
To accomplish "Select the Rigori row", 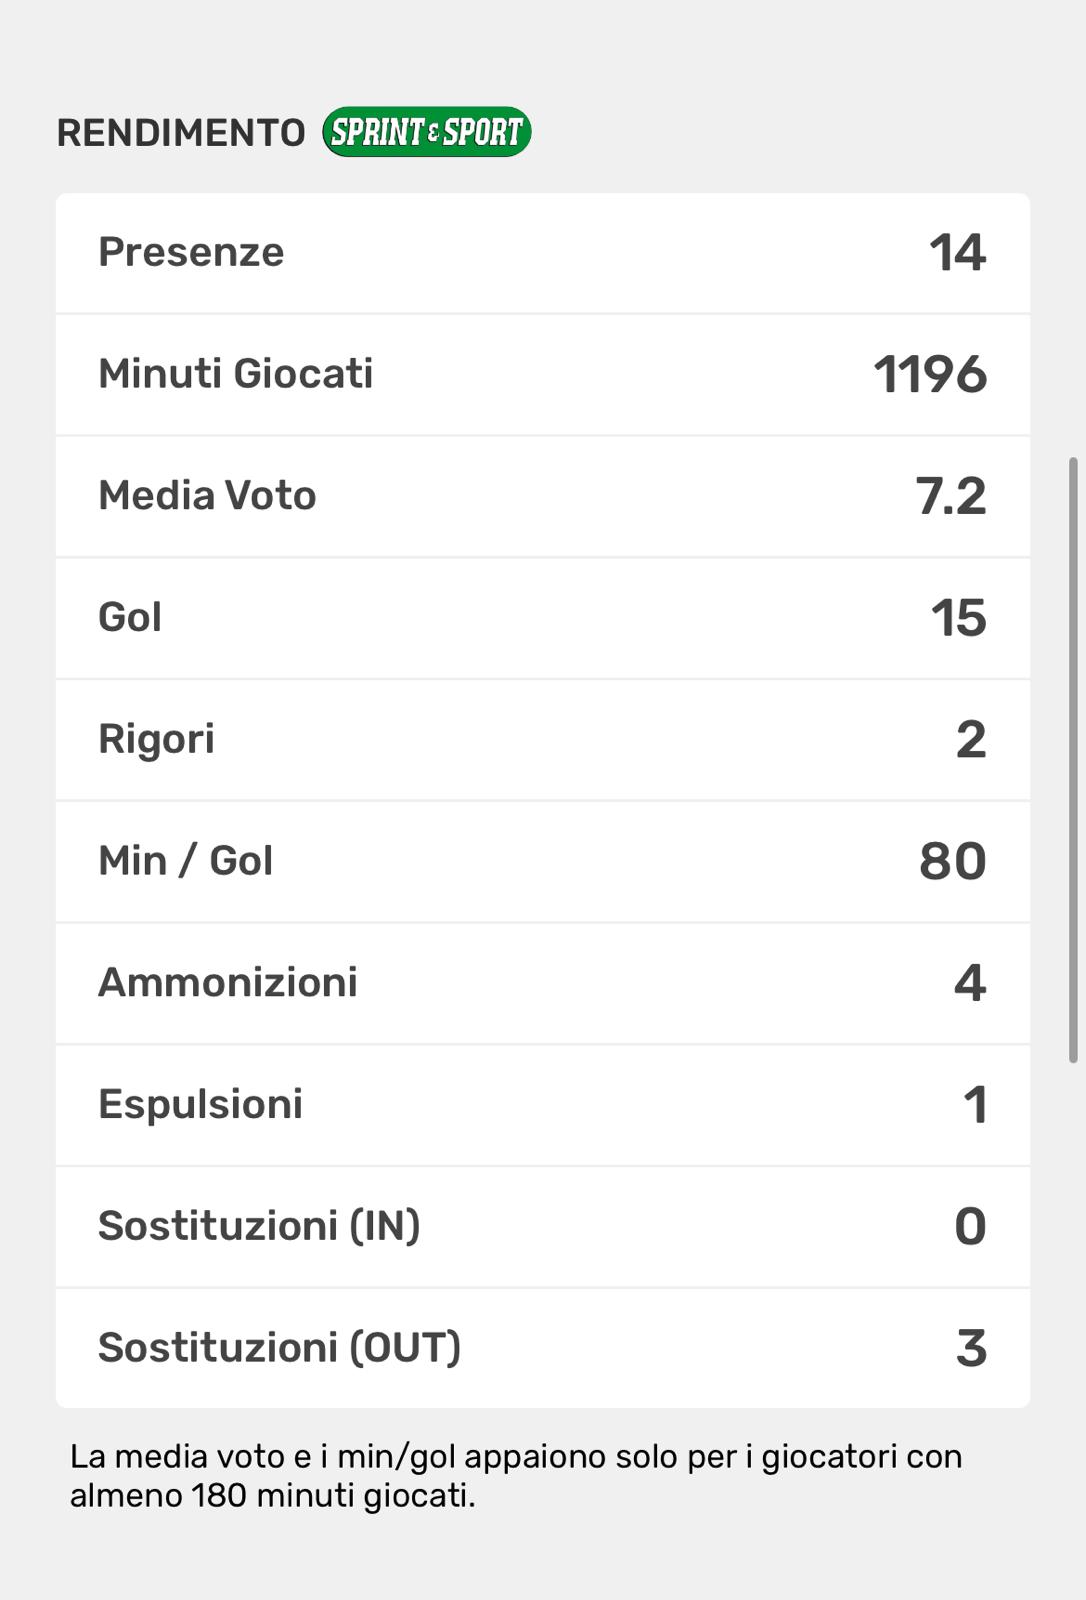I will [x=542, y=740].
